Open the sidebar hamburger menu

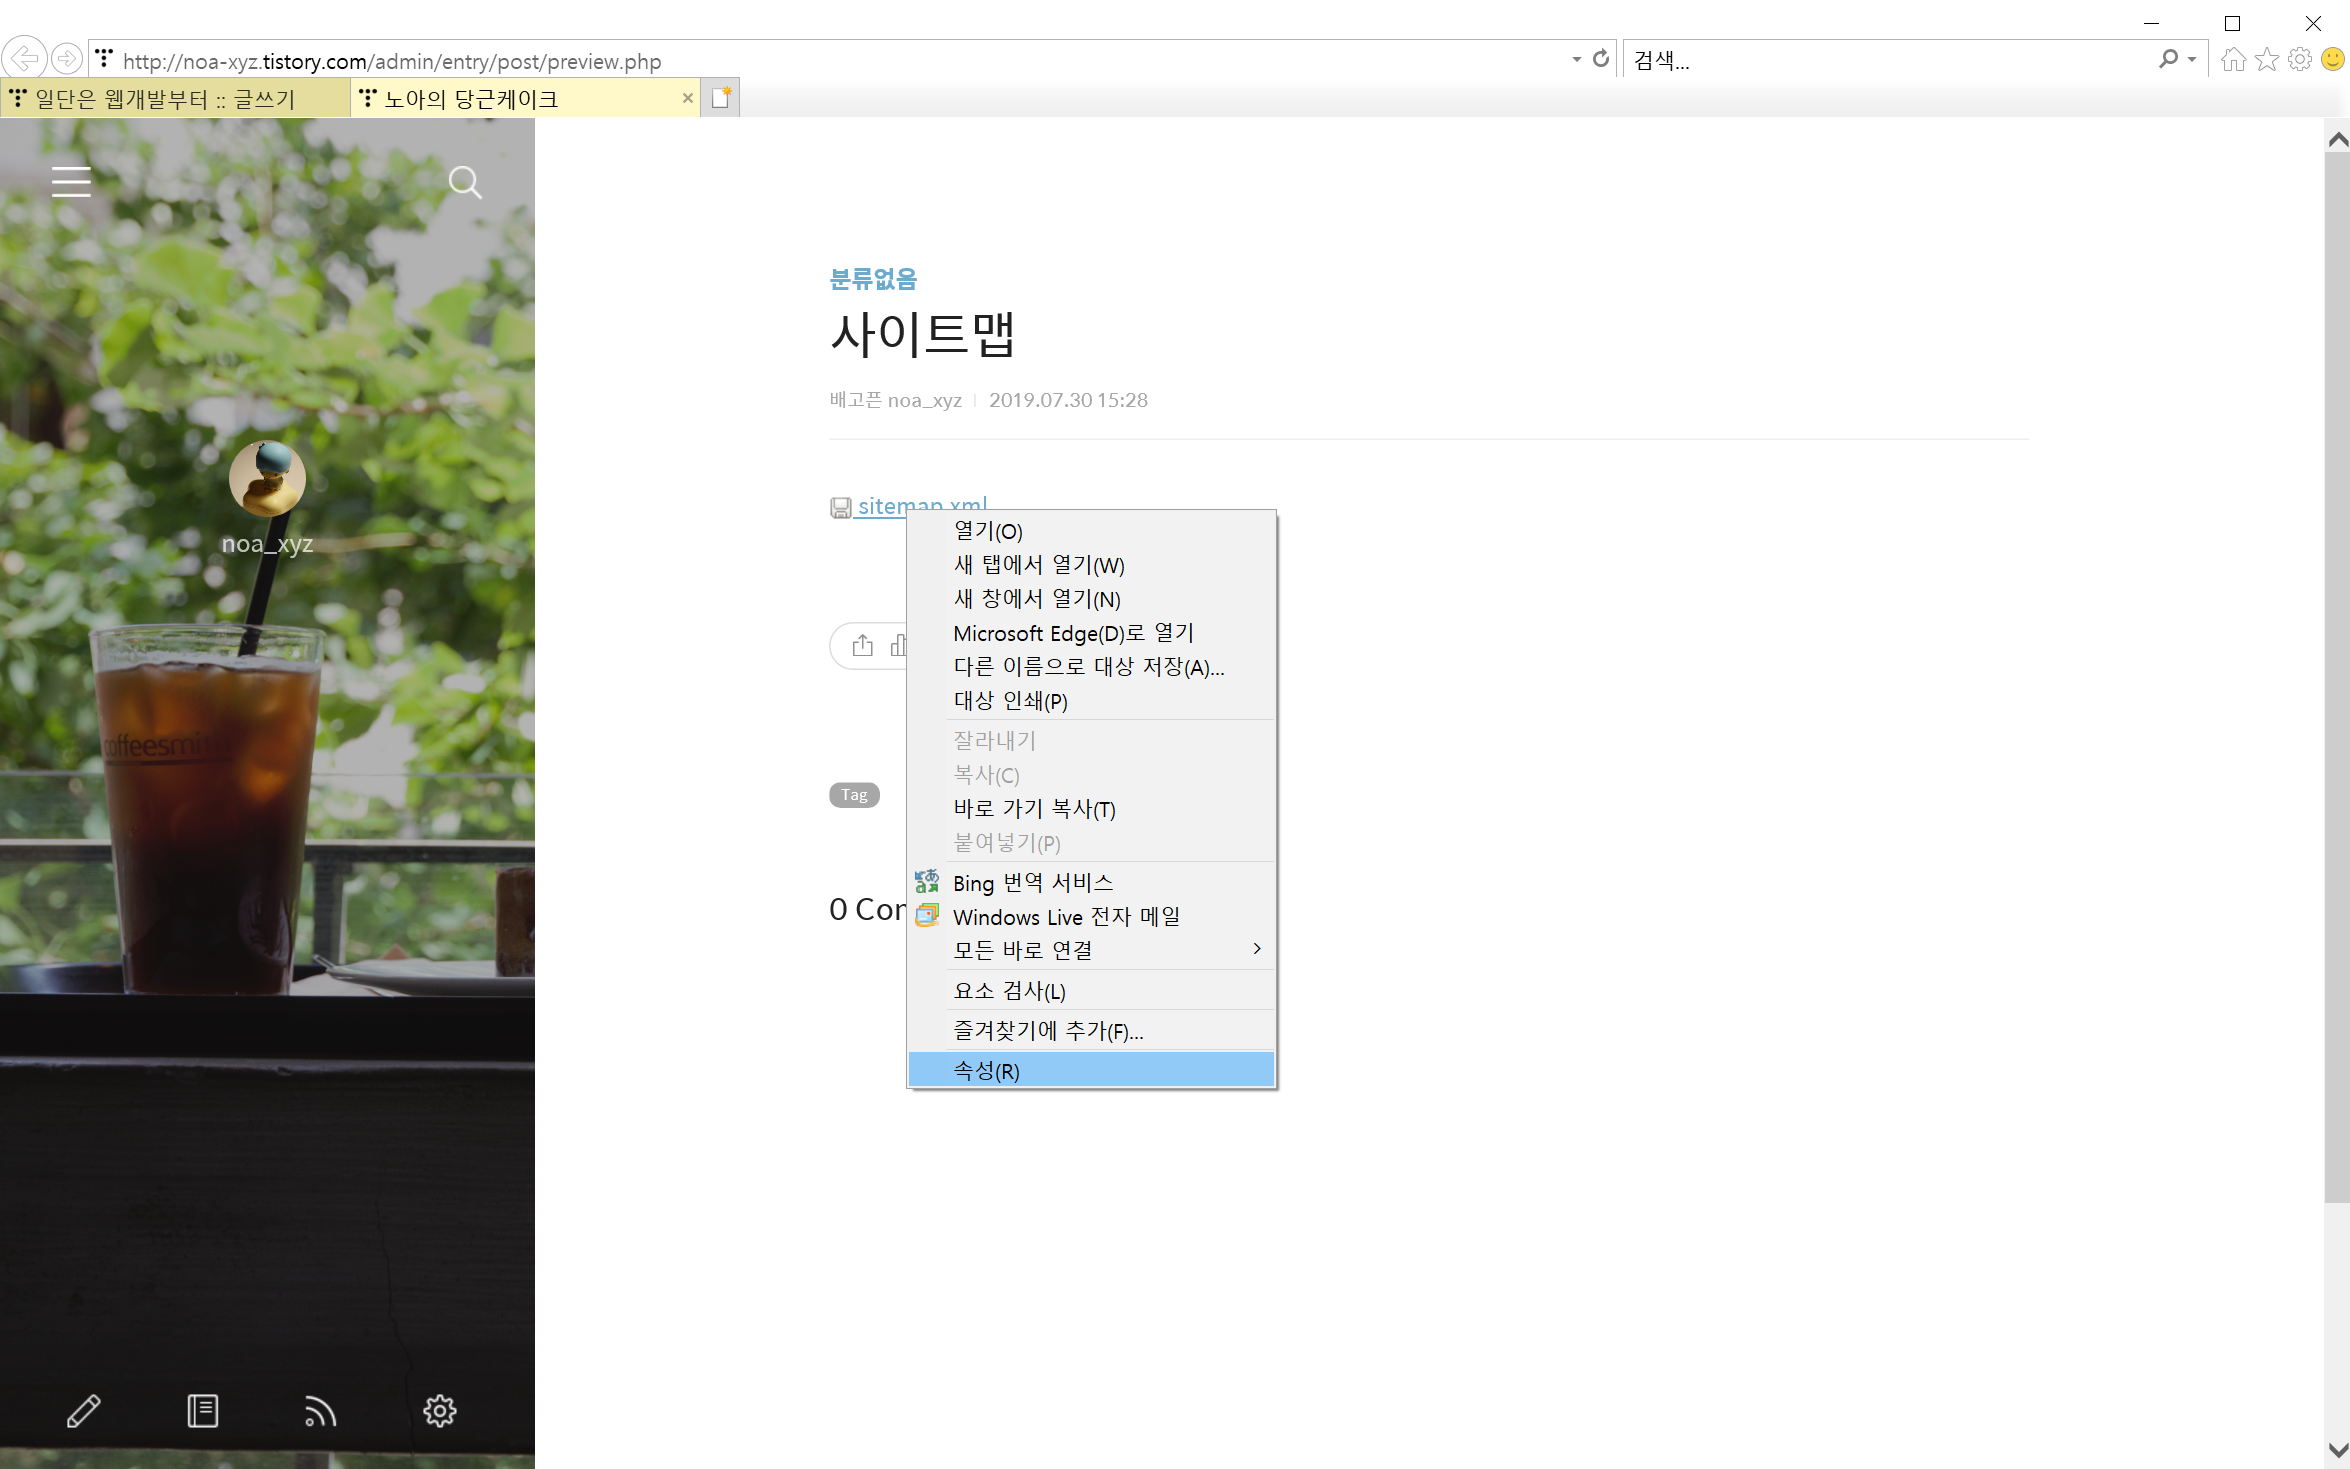(71, 182)
